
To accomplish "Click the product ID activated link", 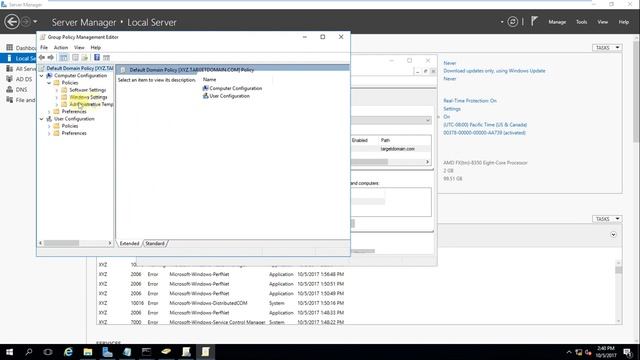I will point(484,133).
